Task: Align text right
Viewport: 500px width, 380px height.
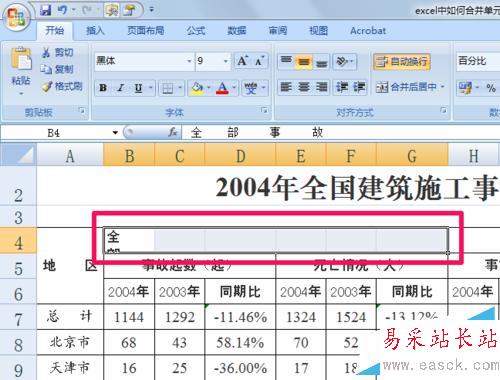Action: (x=321, y=87)
